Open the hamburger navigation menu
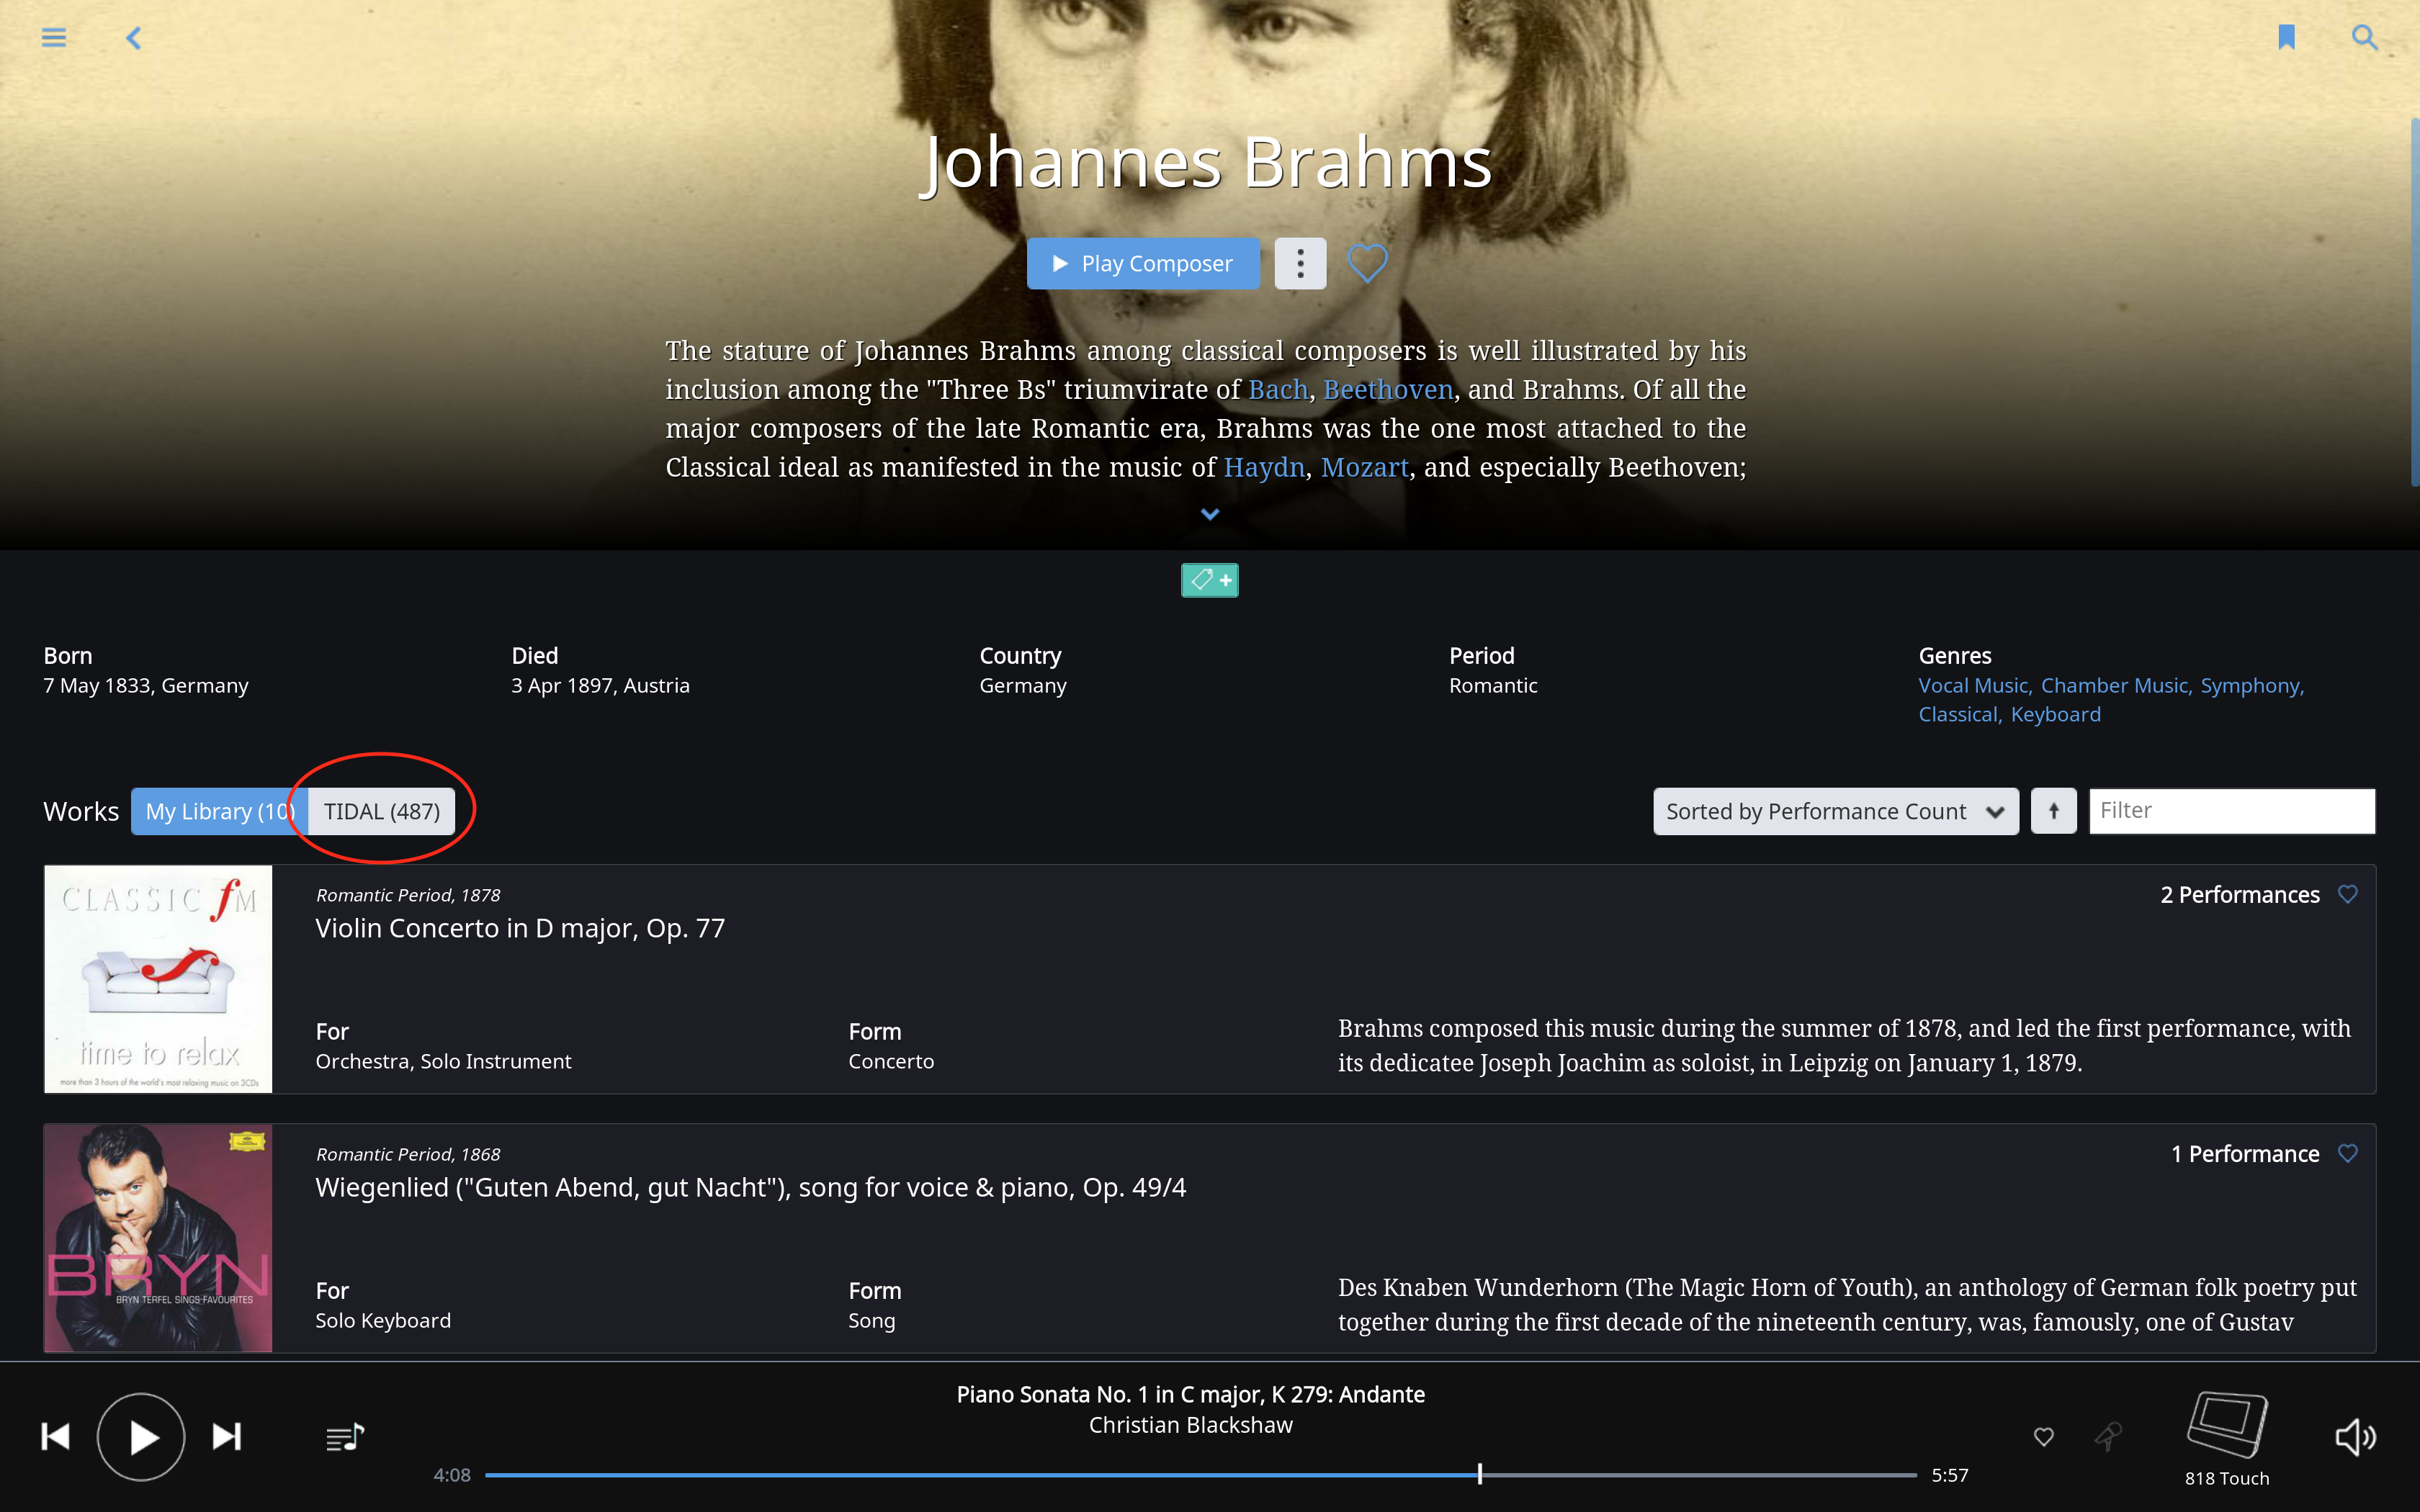Image resolution: width=2420 pixels, height=1512 pixels. (54, 38)
